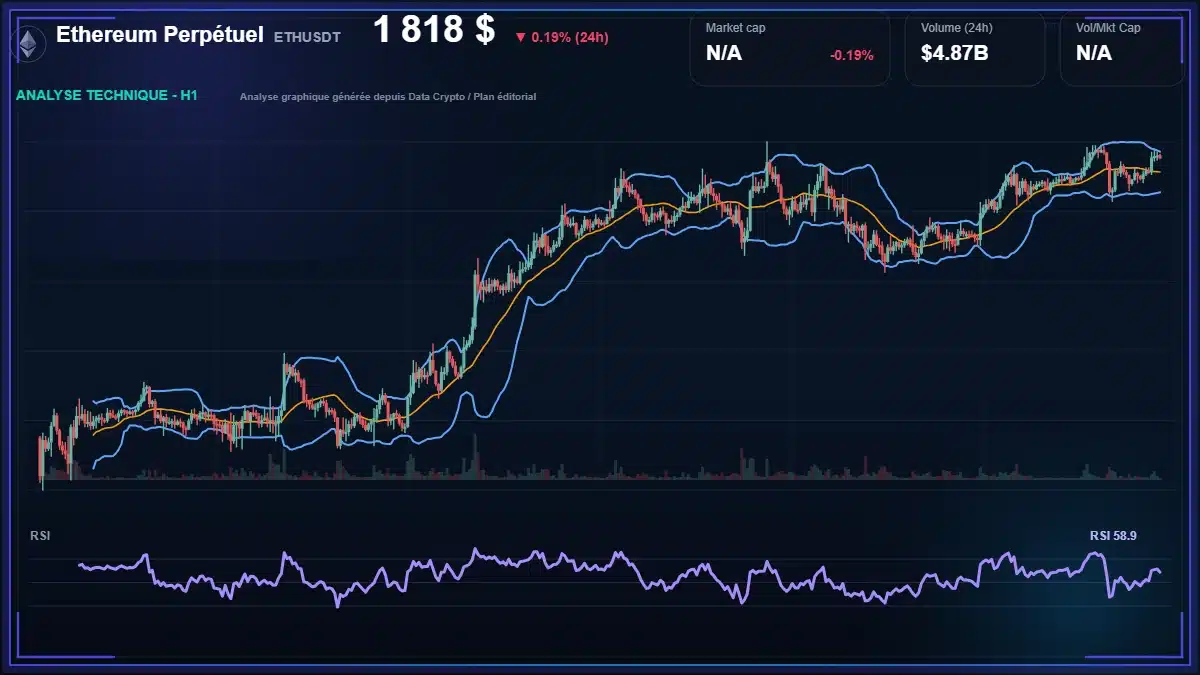Viewport: 1200px width, 675px height.
Task: Click the 0.19% (24h) change text
Action: 570,38
